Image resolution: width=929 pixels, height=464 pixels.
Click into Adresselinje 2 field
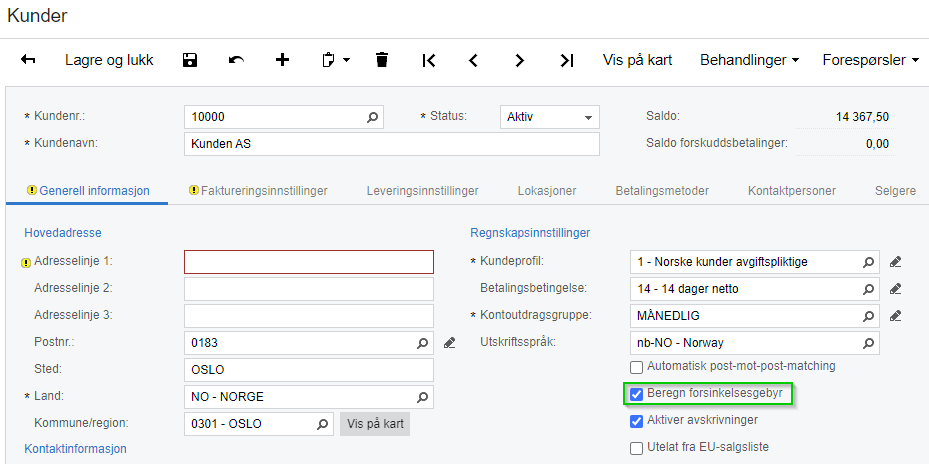point(309,289)
